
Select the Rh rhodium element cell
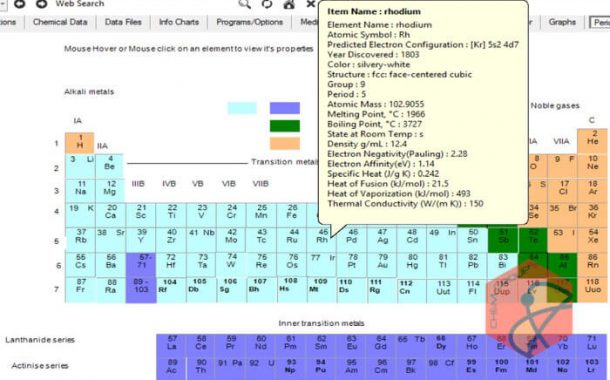[322, 237]
